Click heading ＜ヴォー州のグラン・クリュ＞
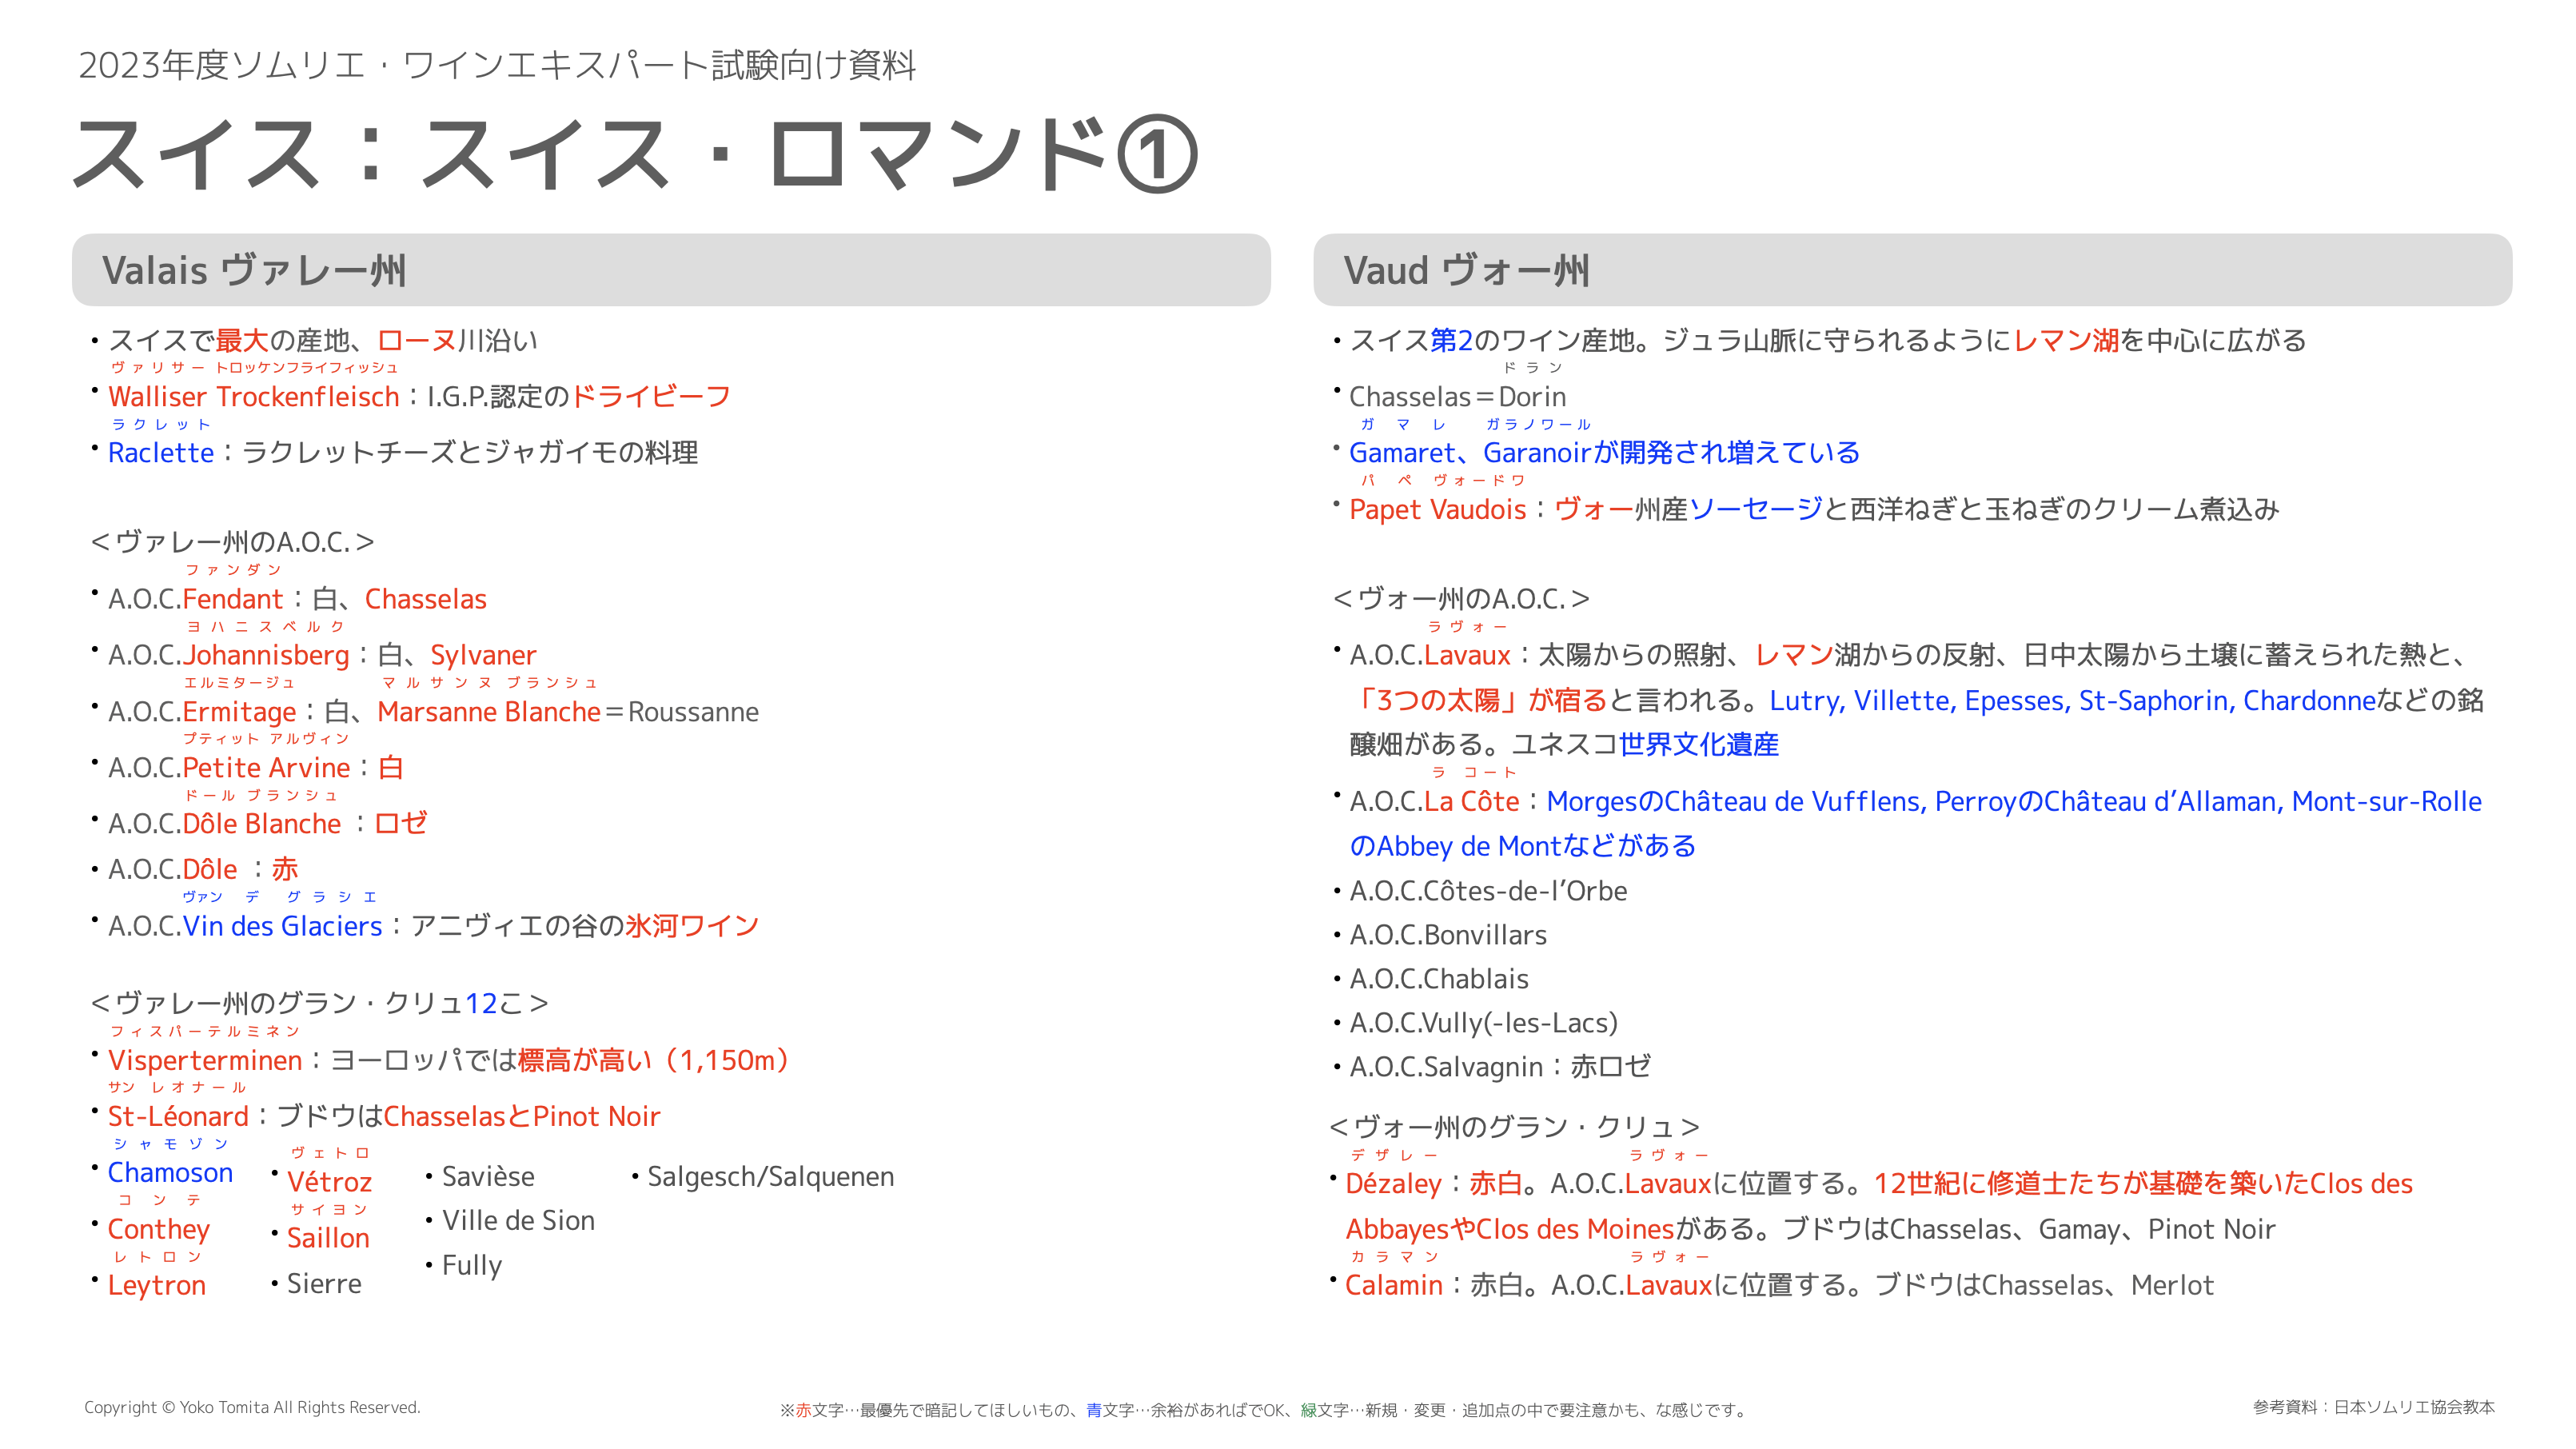Screen dimensions: 2576x1449 coord(1515,1127)
